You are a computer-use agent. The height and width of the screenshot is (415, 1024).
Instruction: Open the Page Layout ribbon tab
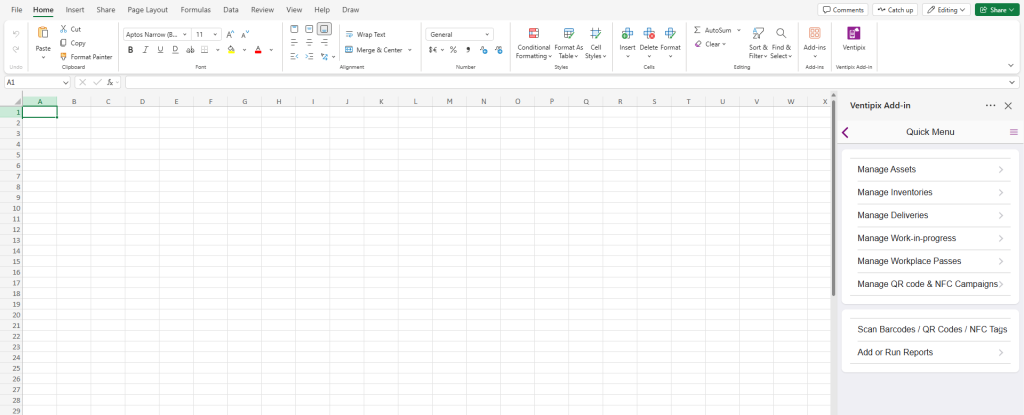148,9
